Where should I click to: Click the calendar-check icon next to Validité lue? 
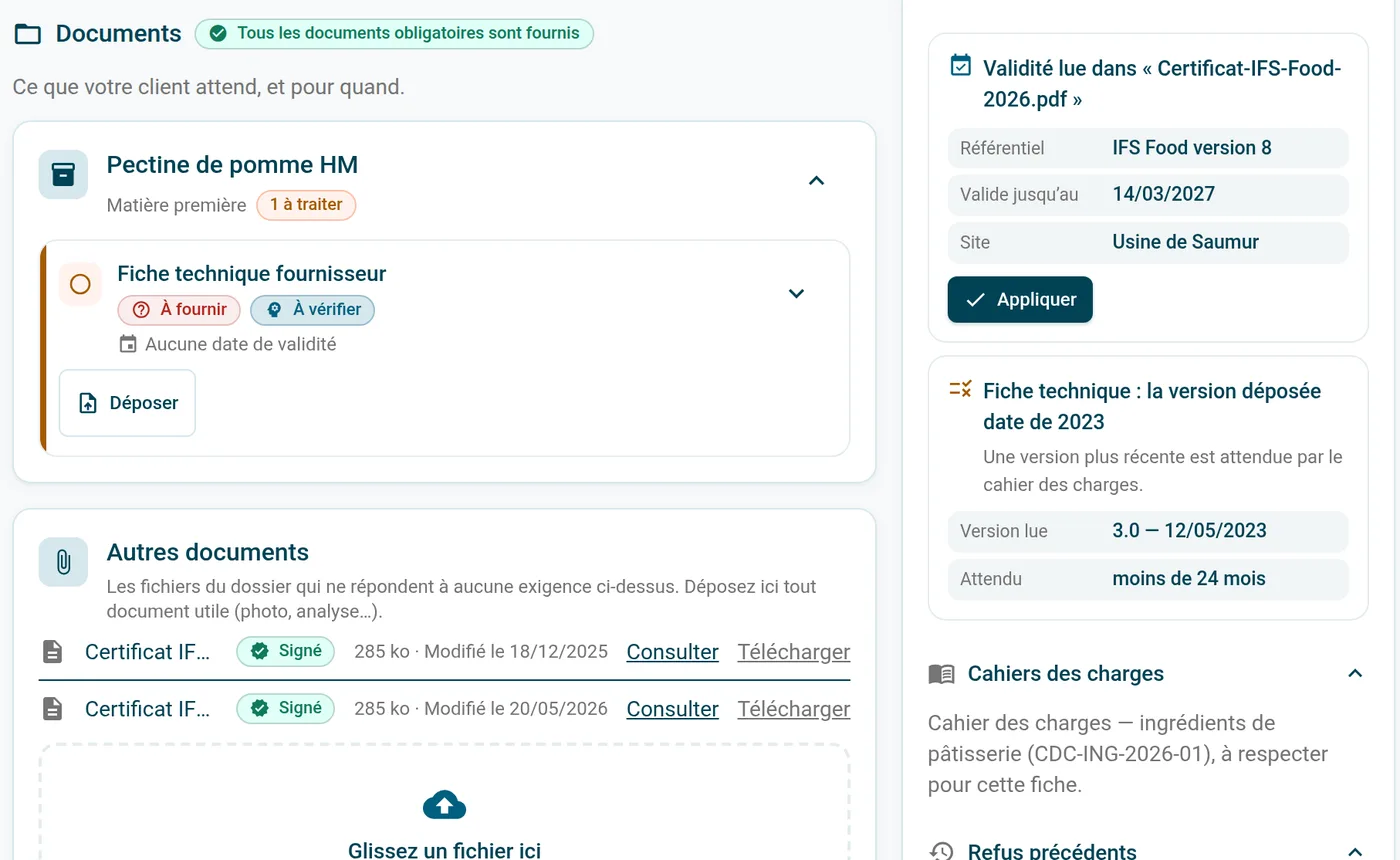tap(960, 66)
